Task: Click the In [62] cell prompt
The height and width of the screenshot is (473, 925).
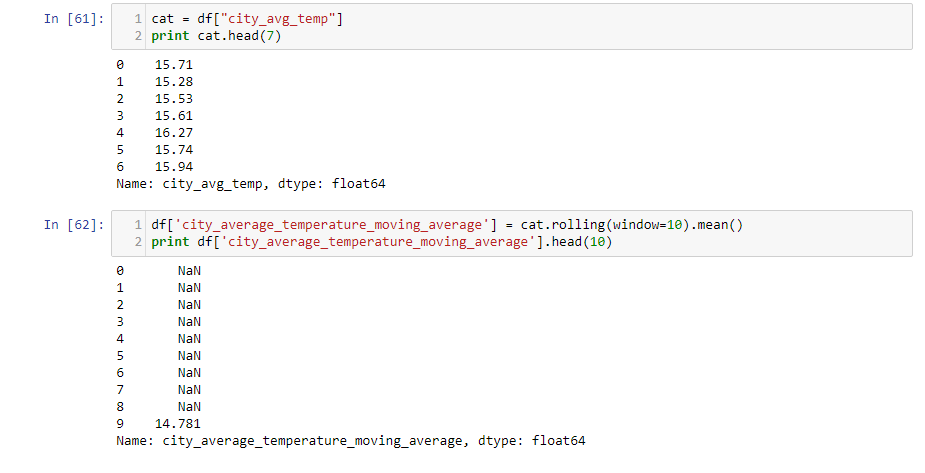Action: (x=74, y=225)
